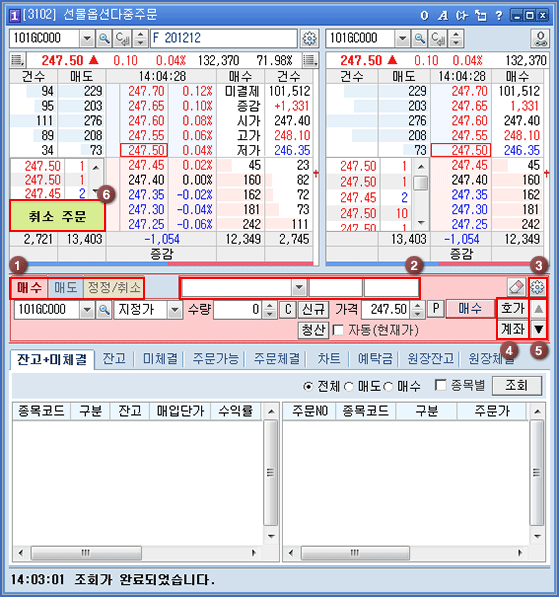Viewport: 559px width, 597px height.
Task: Click horizontal scrollbar of left holdings table
Action: click(137, 552)
